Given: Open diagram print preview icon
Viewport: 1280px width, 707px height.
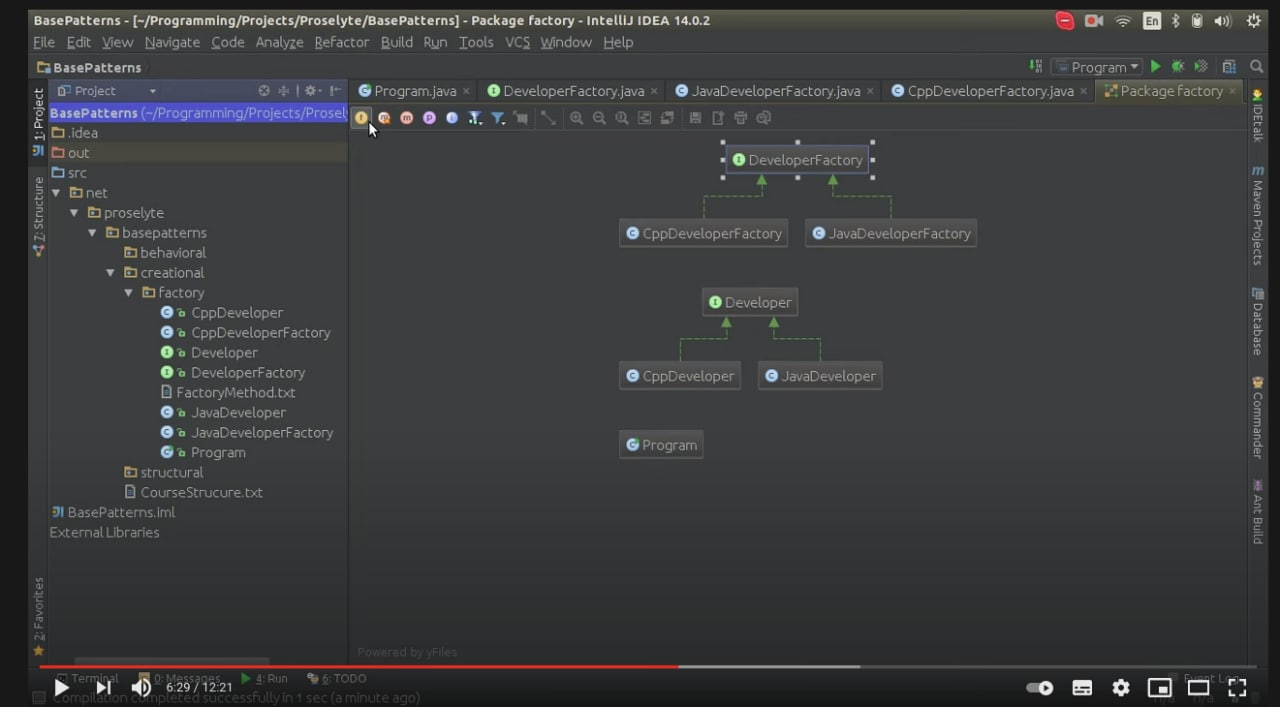Looking at the screenshot, I should 764,118.
